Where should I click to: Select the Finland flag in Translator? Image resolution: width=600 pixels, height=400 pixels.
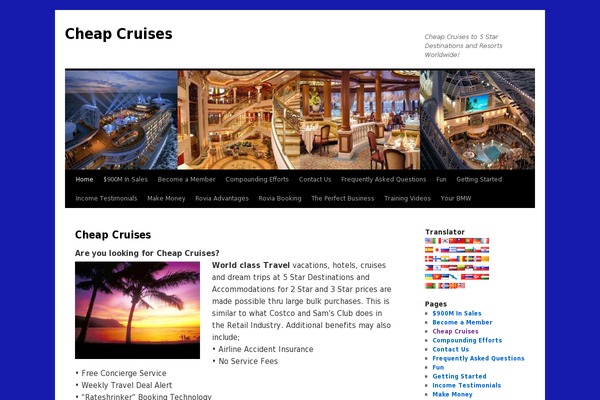tap(437, 259)
